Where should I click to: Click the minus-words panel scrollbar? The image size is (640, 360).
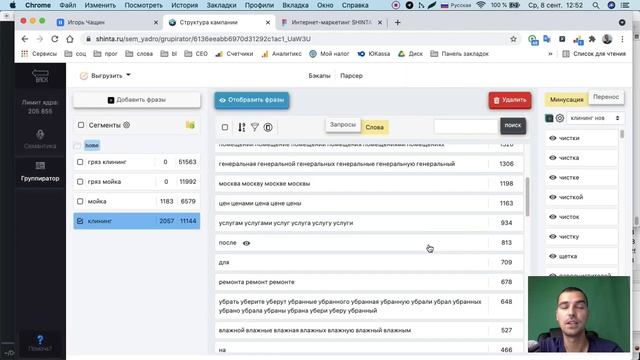[x=622, y=134]
